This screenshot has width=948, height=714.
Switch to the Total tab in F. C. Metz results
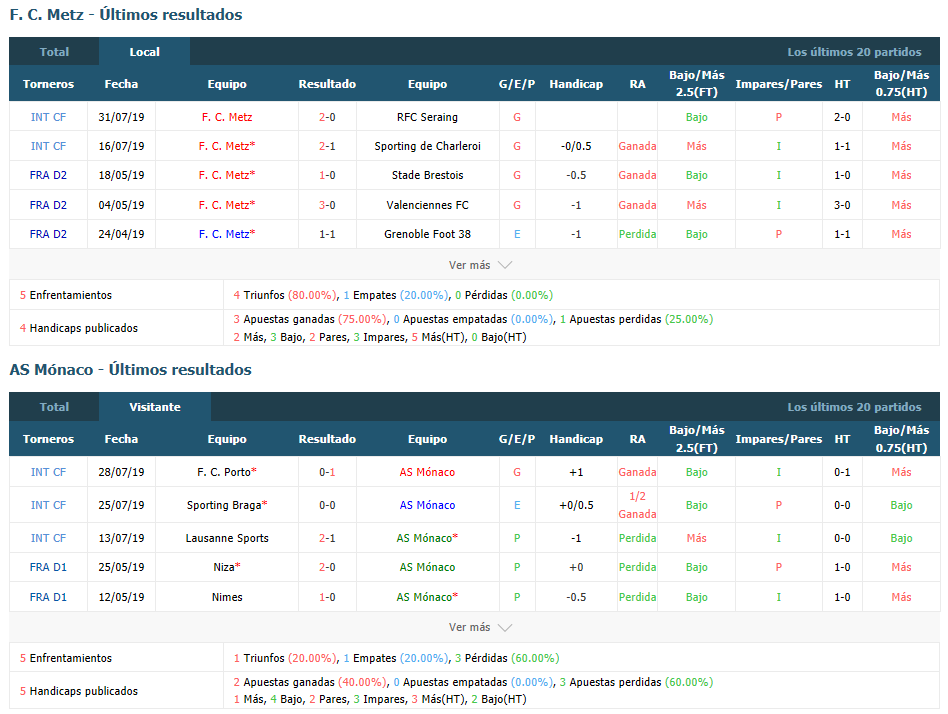54,52
